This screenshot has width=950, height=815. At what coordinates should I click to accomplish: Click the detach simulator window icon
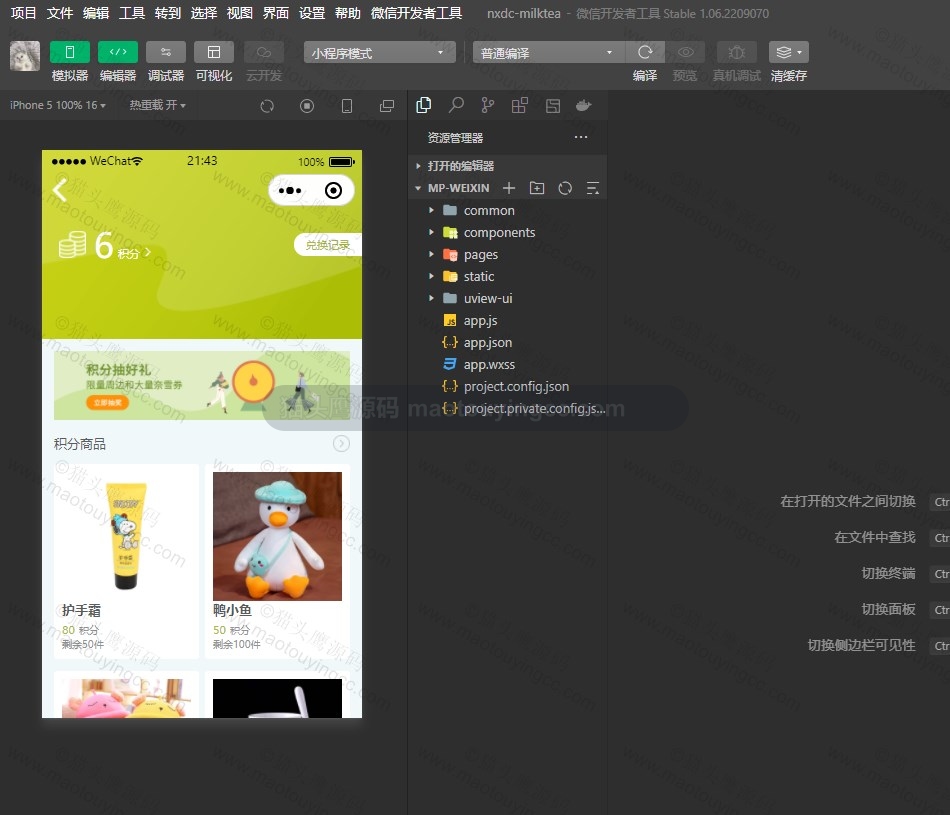coord(387,107)
